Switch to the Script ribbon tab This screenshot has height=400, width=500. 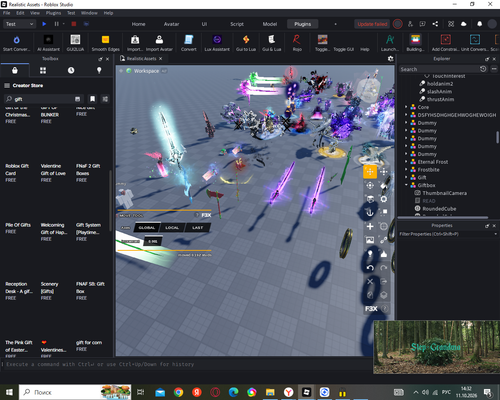click(x=237, y=24)
